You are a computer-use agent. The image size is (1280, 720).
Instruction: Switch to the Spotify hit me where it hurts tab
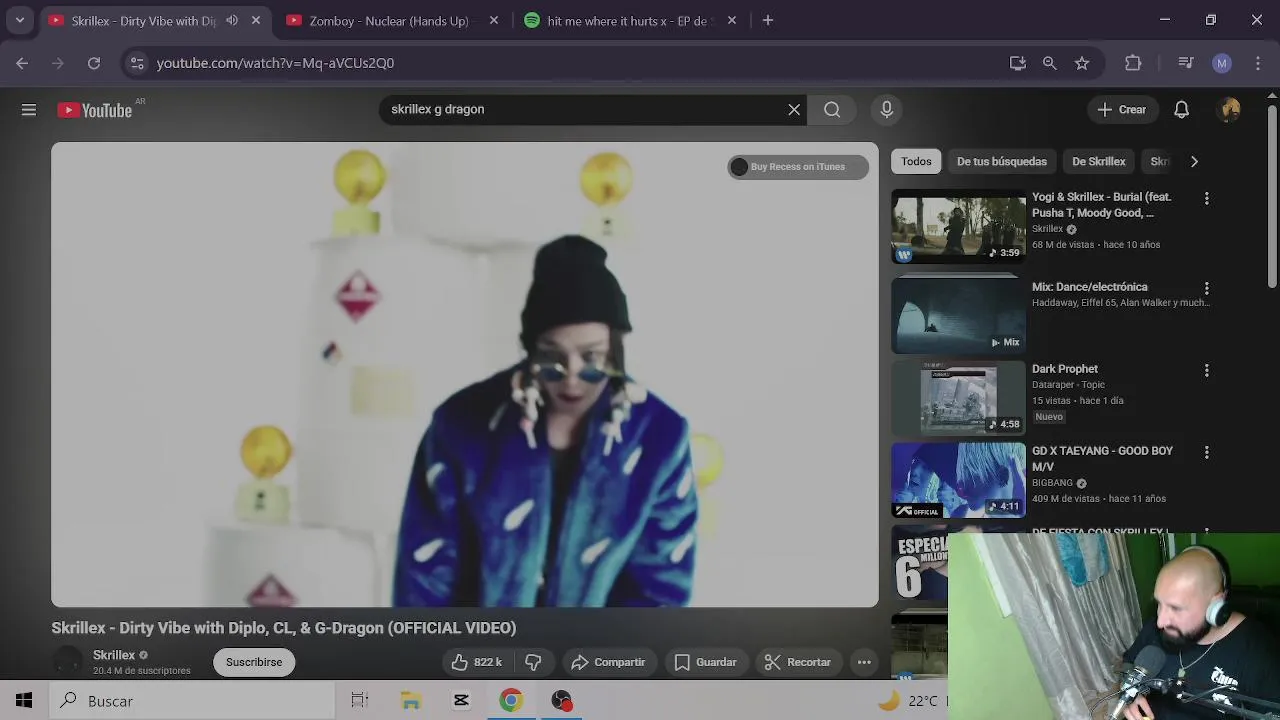point(629,20)
